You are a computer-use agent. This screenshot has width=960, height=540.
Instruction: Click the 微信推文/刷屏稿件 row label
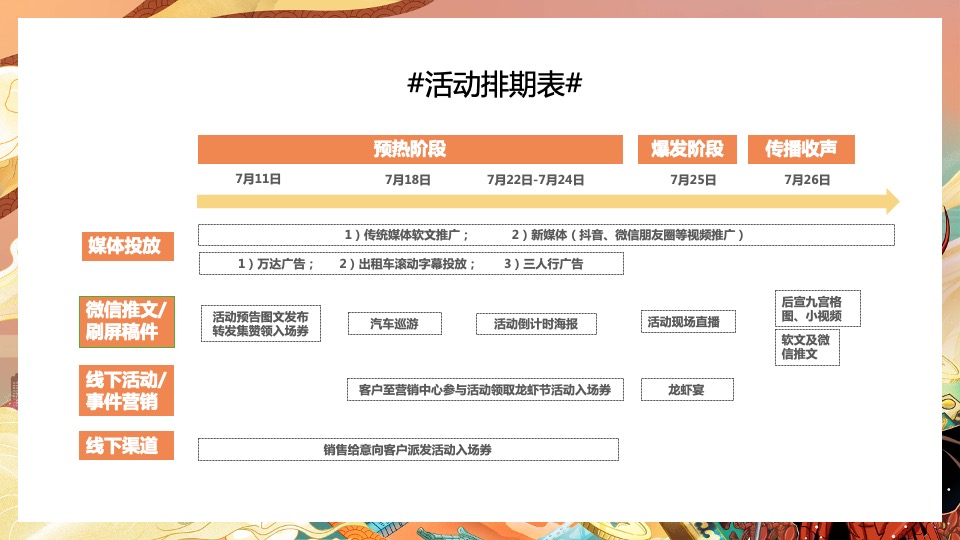[127, 322]
